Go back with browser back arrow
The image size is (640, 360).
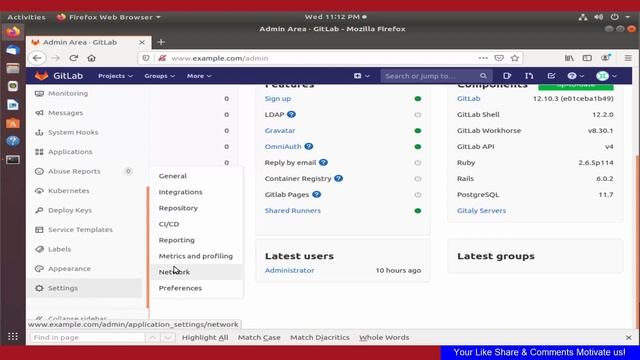pyautogui.click(x=37, y=58)
